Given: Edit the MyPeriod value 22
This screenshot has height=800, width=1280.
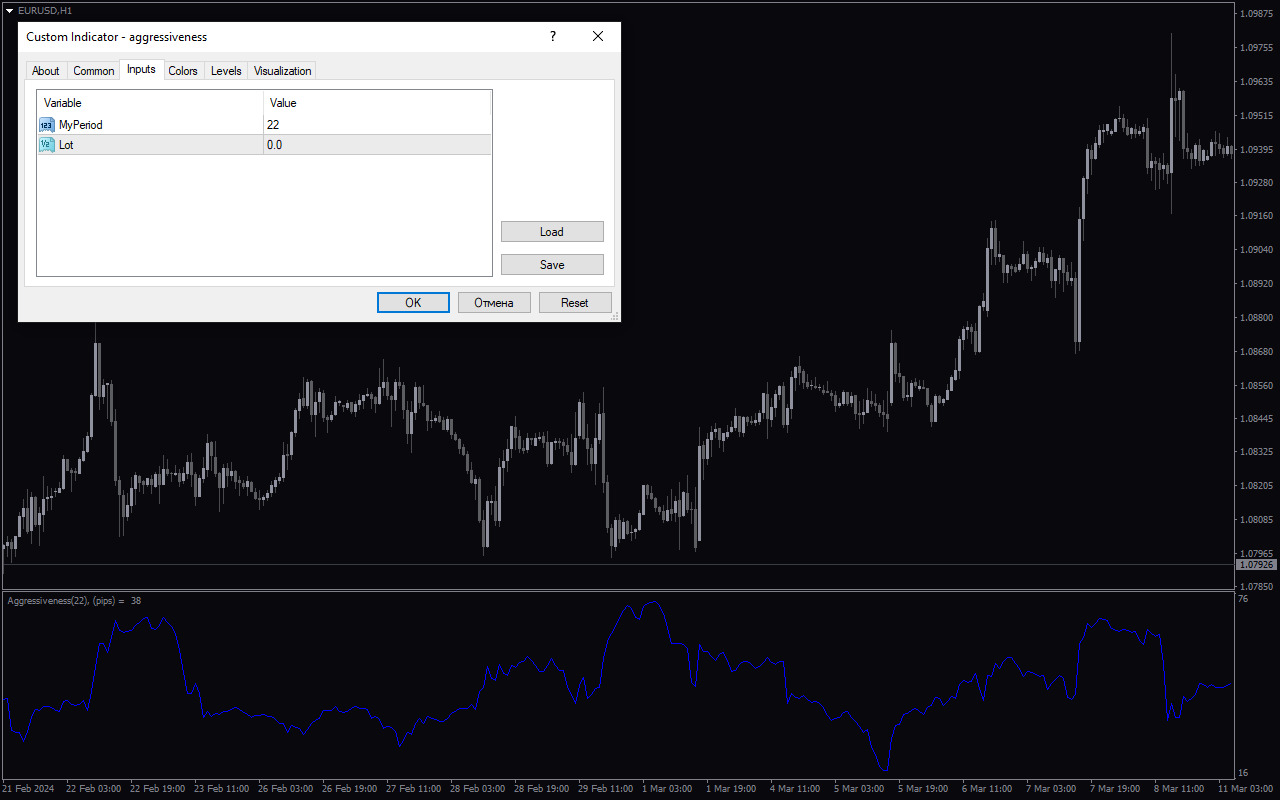Looking at the screenshot, I should (x=378, y=125).
